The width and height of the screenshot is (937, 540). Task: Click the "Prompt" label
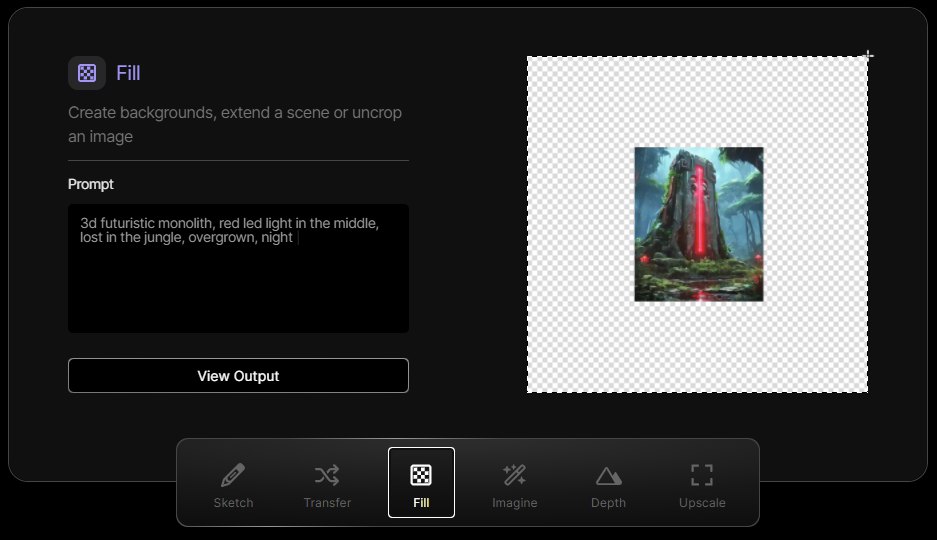[x=91, y=184]
